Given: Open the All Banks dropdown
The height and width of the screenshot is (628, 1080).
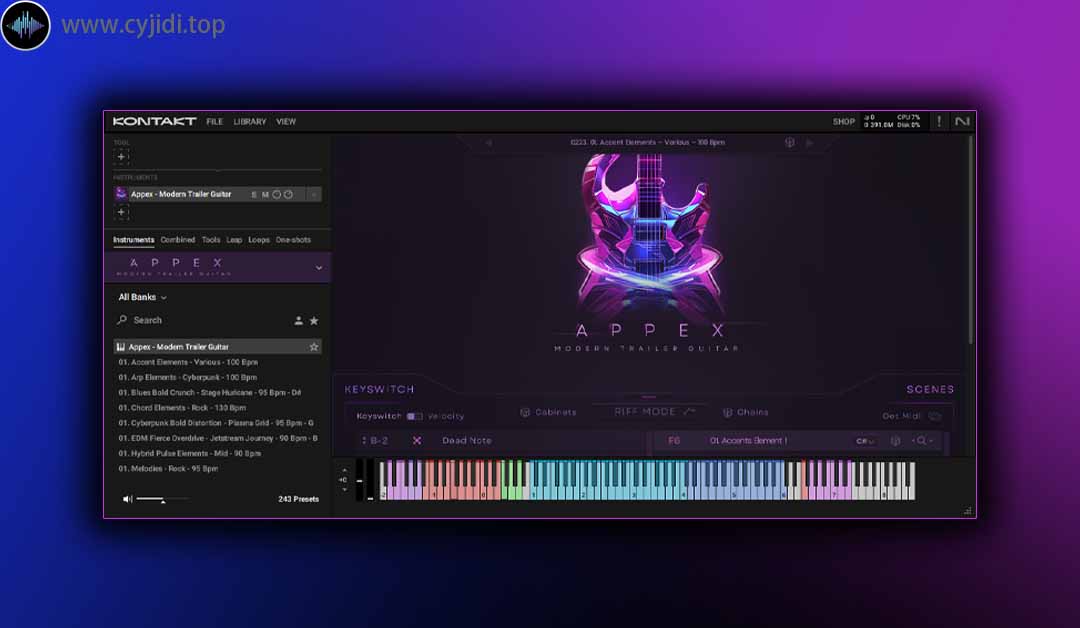Looking at the screenshot, I should tap(143, 297).
